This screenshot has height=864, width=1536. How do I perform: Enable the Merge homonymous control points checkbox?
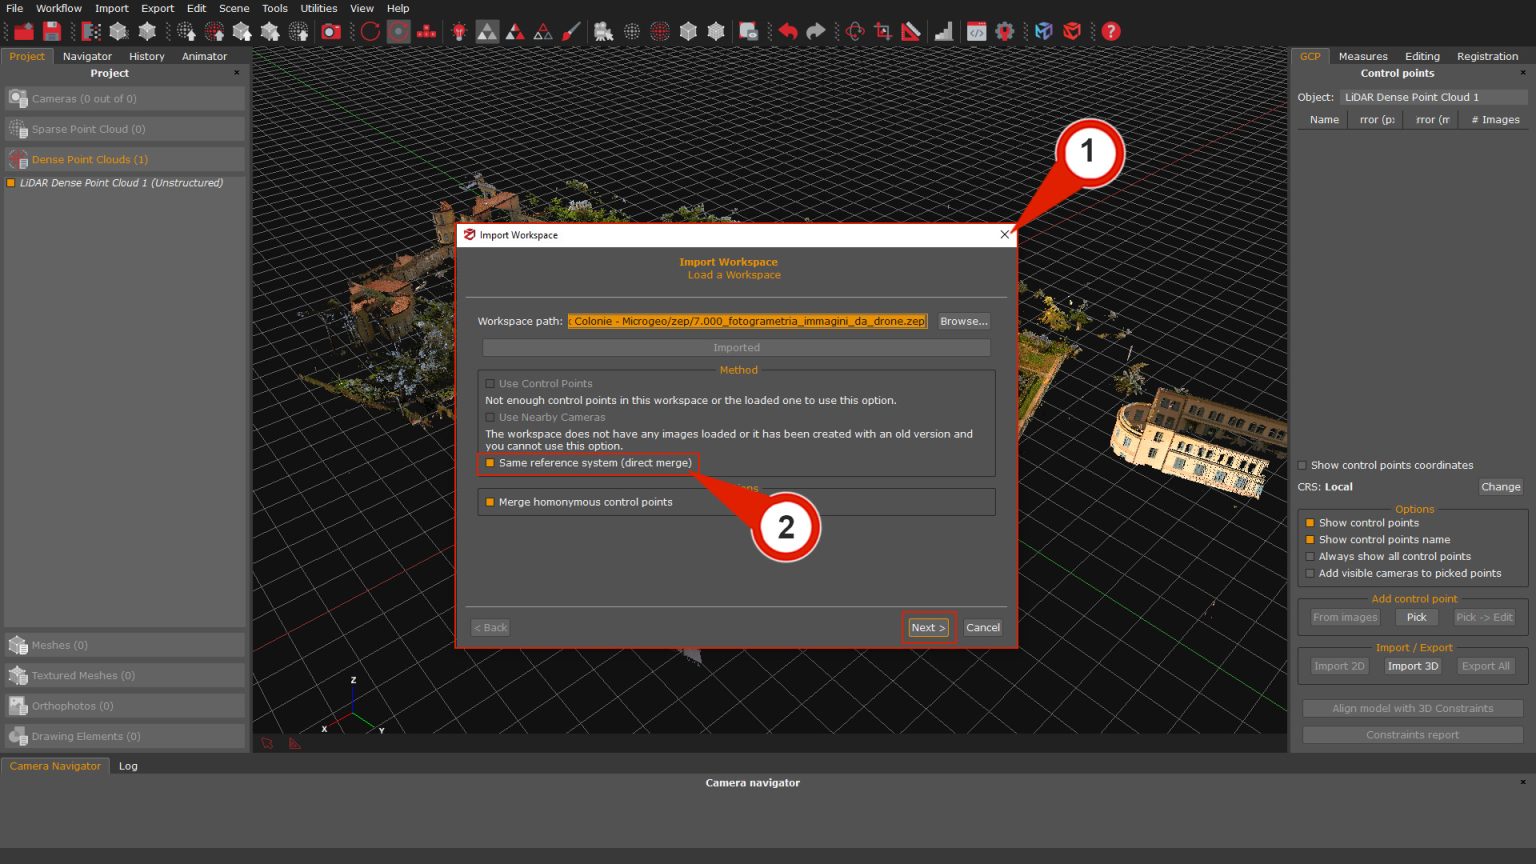click(x=489, y=502)
